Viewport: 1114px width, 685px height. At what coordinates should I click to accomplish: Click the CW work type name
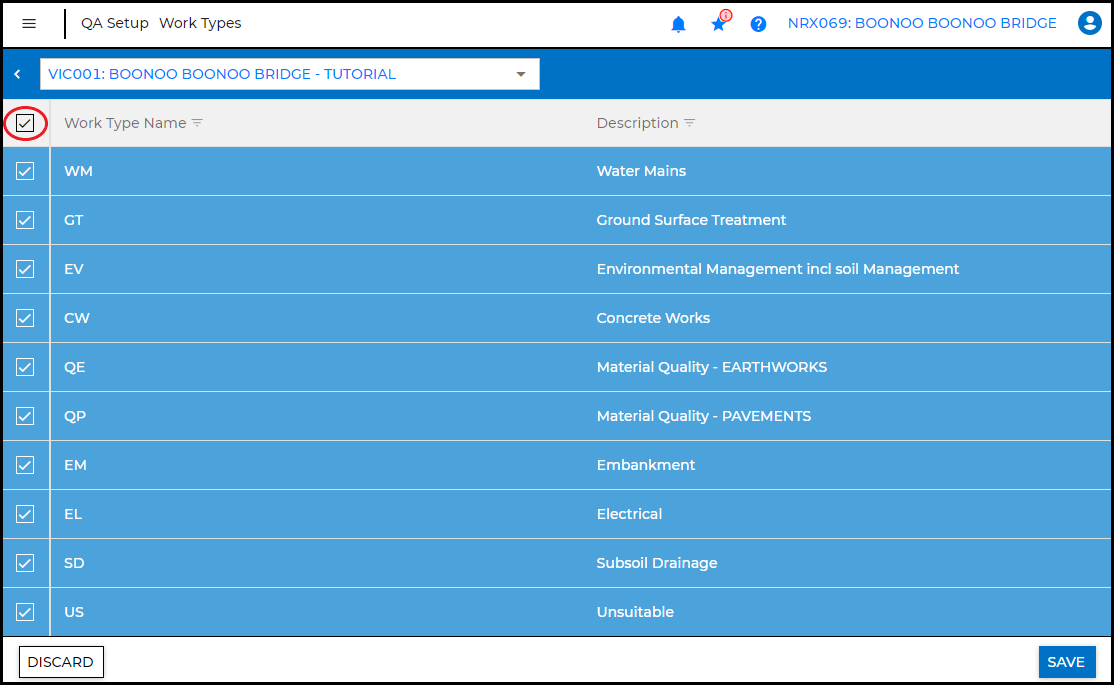click(x=77, y=318)
